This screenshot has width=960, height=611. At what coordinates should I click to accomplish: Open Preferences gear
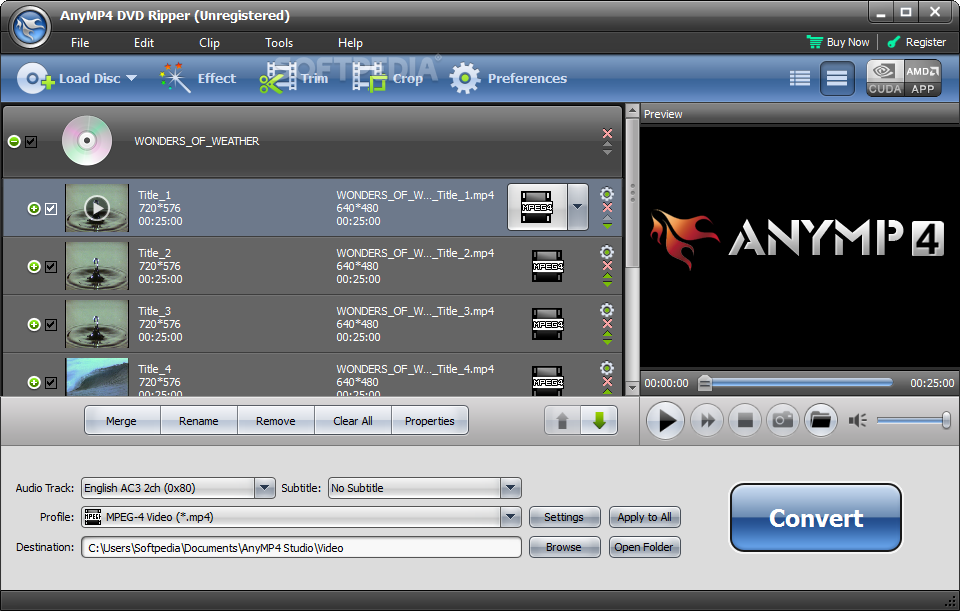click(x=465, y=78)
